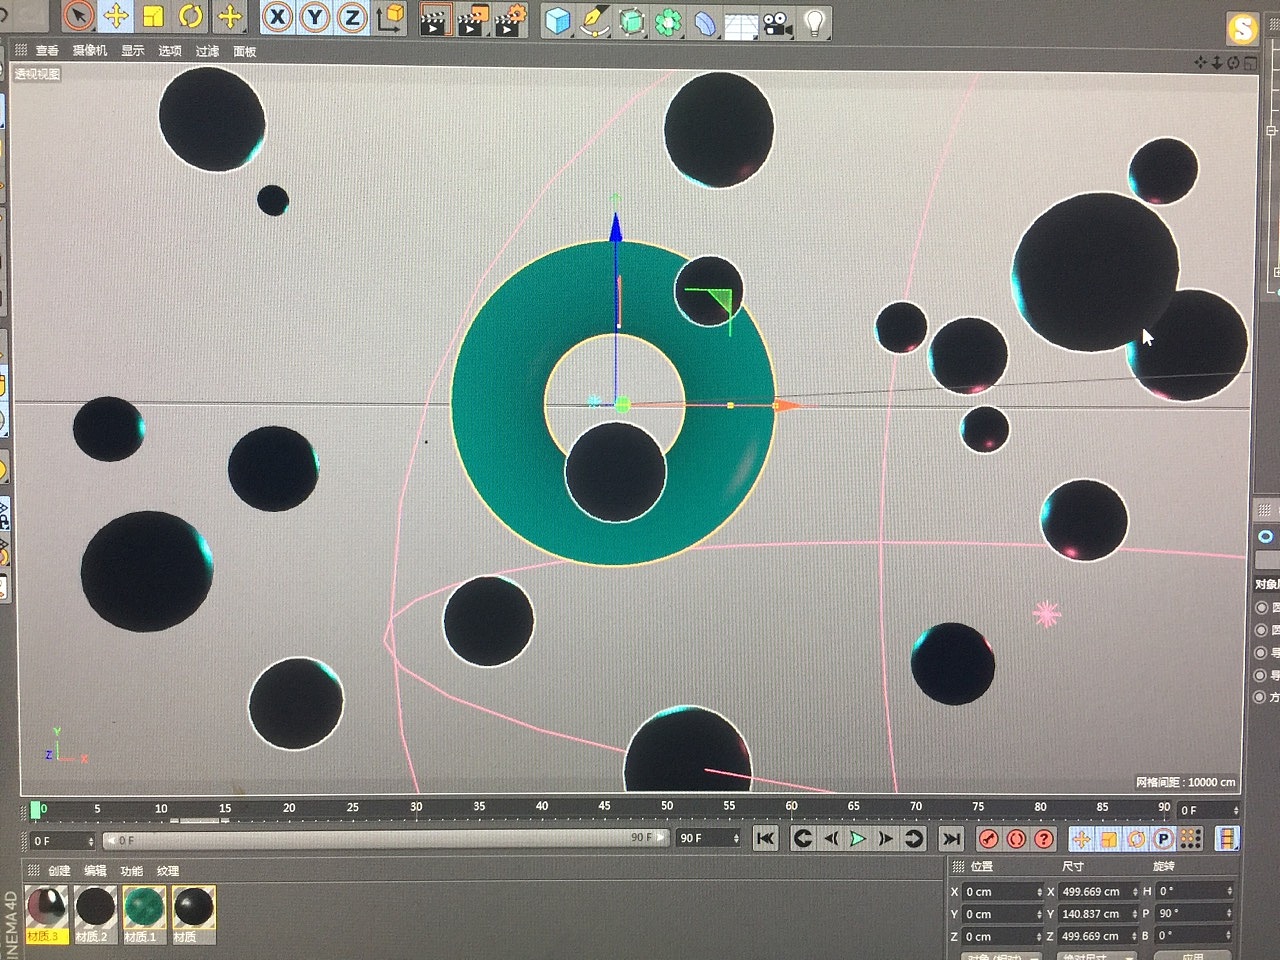Toggle automatic keyframing
The height and width of the screenshot is (960, 1280).
tap(1016, 838)
